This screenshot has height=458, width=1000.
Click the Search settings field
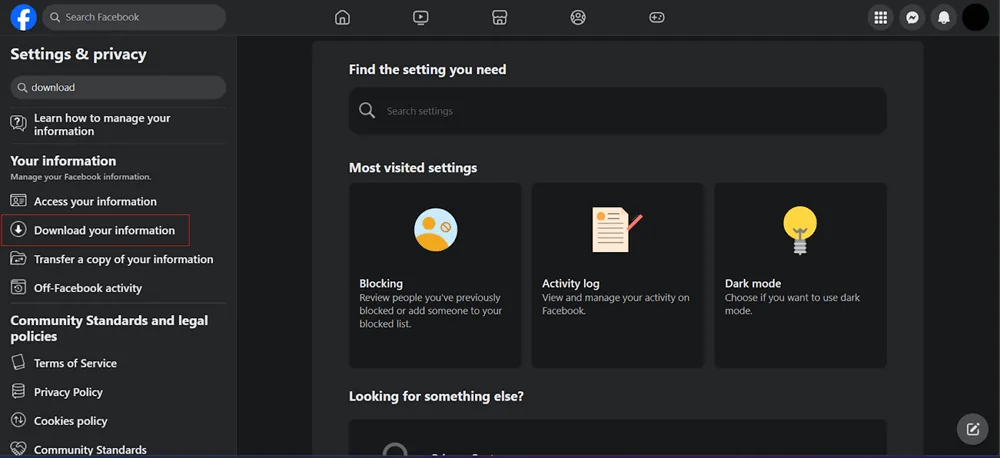tap(617, 111)
